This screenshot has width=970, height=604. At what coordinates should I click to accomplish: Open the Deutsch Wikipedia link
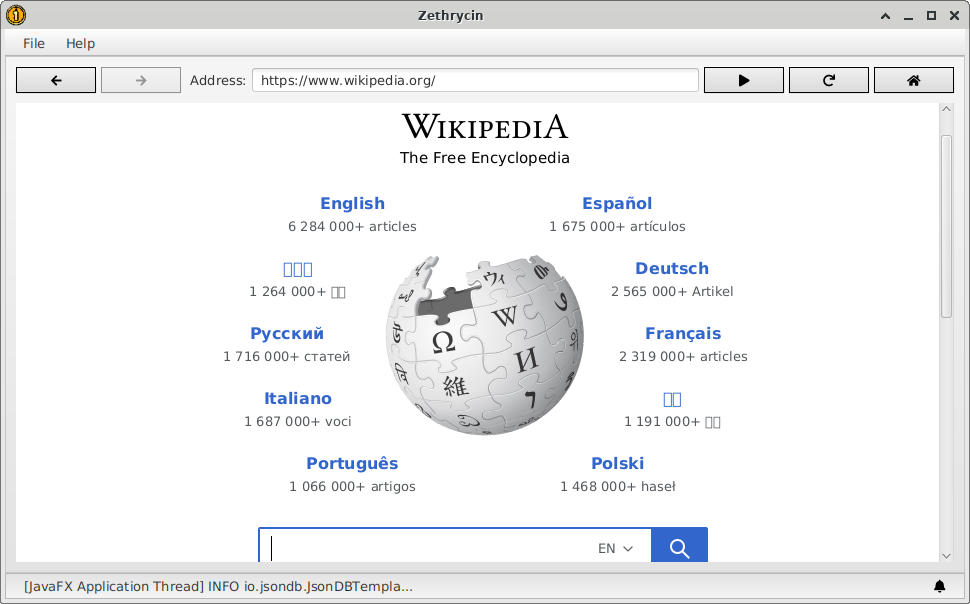(x=671, y=269)
